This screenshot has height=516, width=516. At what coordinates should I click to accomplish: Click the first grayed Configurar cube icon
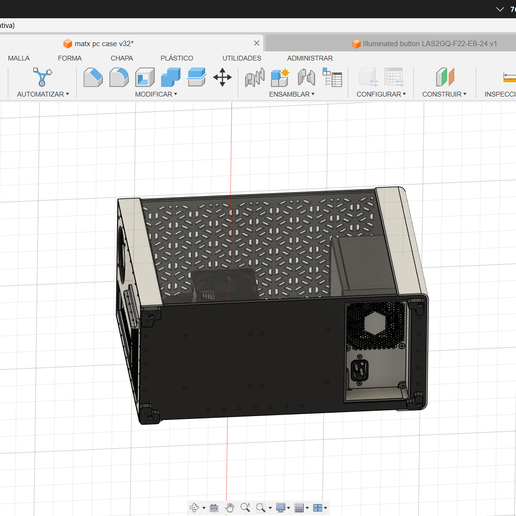point(368,77)
